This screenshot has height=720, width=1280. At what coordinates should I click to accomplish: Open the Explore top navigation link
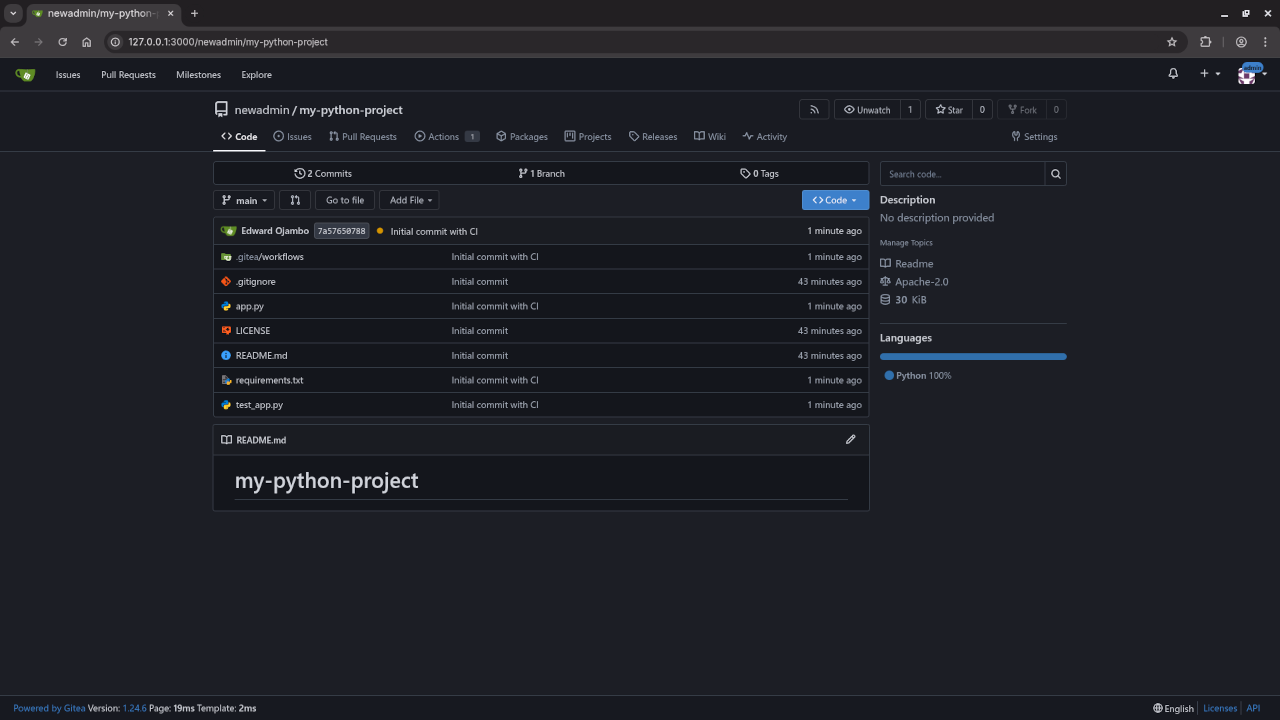pos(256,75)
